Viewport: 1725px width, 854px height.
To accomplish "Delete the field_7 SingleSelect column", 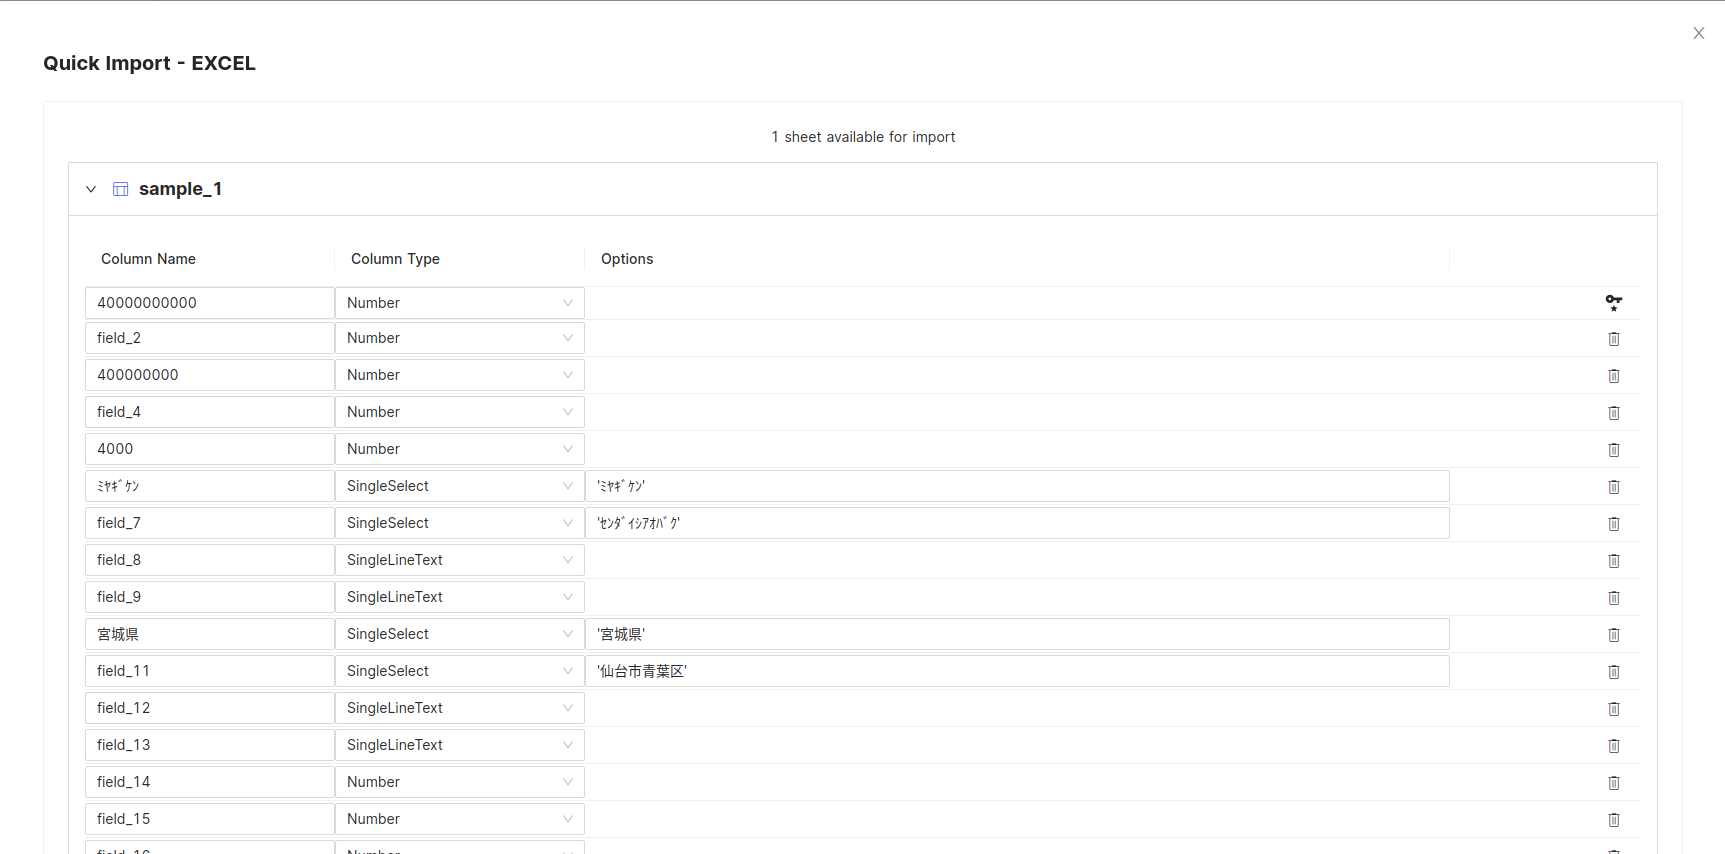I will click(1613, 524).
